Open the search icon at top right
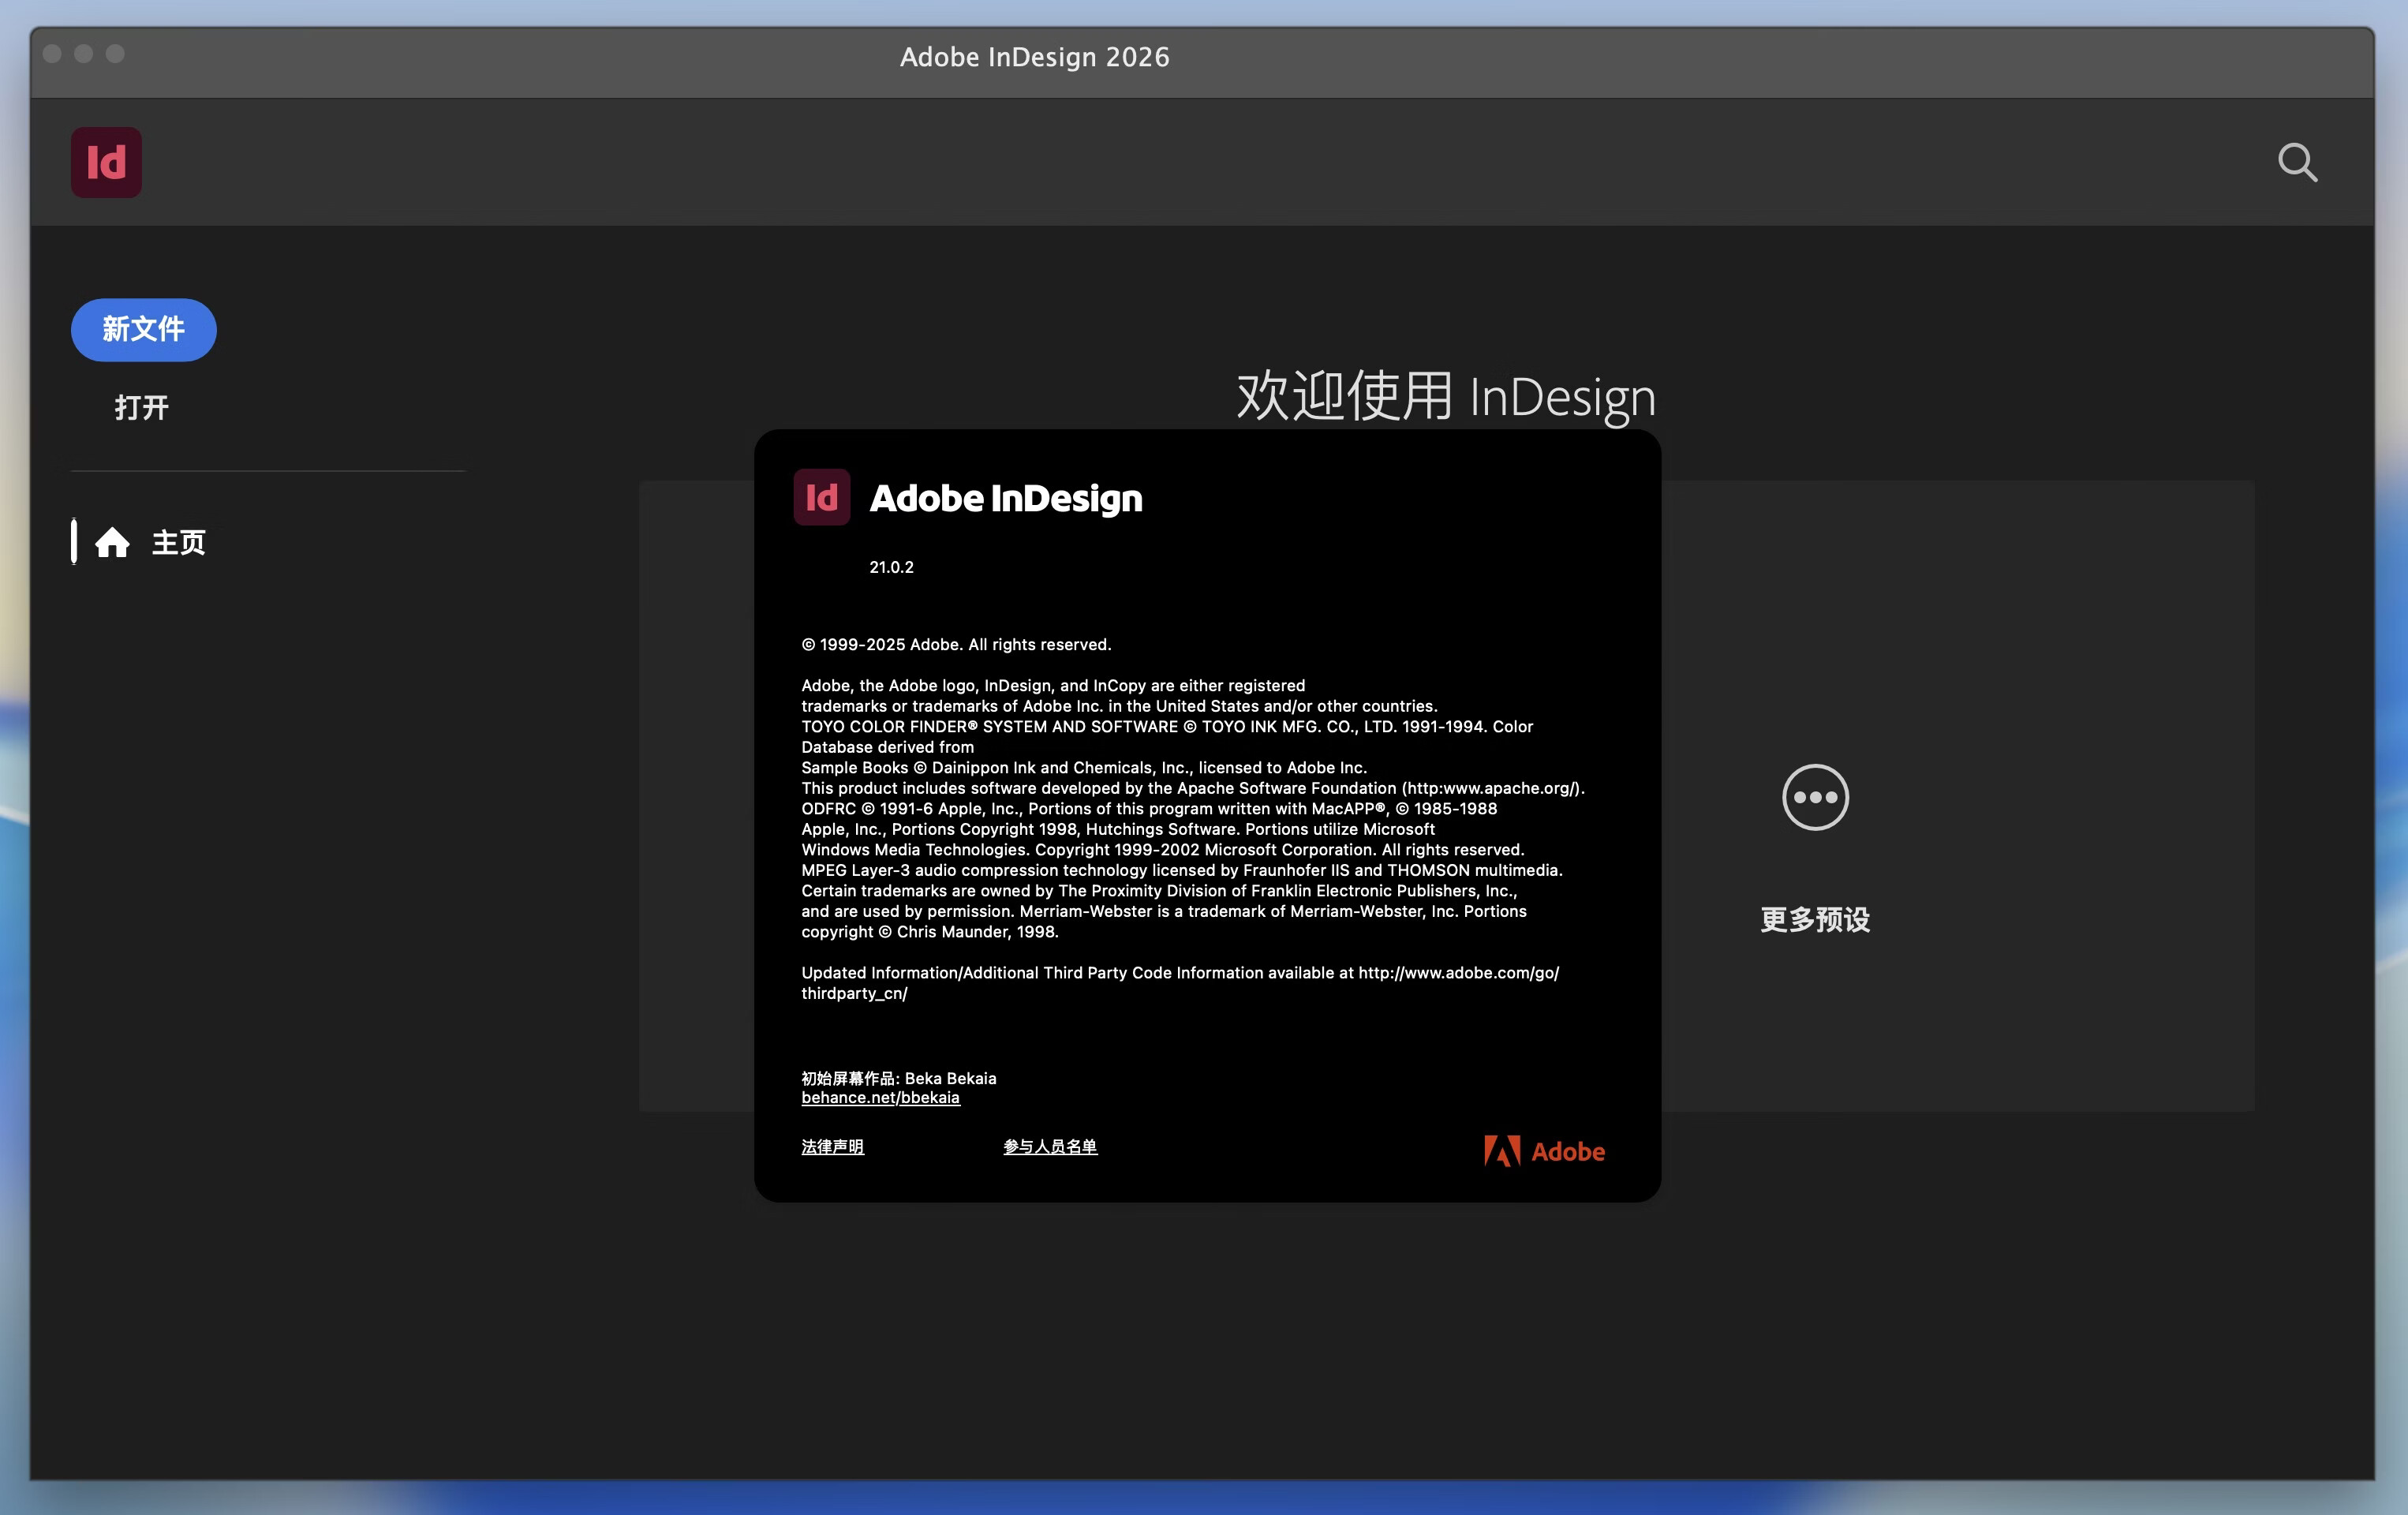 point(2296,162)
